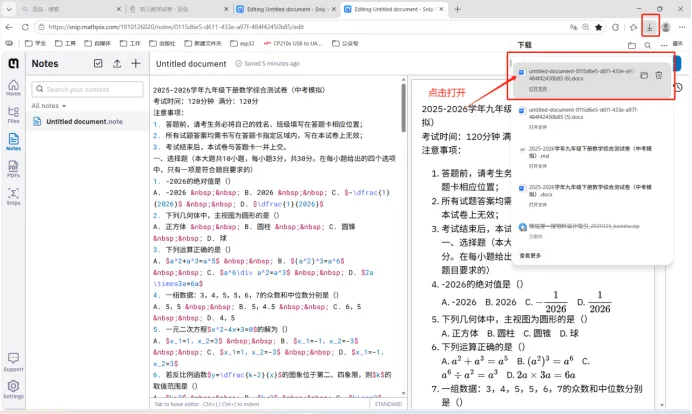Open browser settings and more menu
This screenshot has height=414, width=692.
click(682, 27)
